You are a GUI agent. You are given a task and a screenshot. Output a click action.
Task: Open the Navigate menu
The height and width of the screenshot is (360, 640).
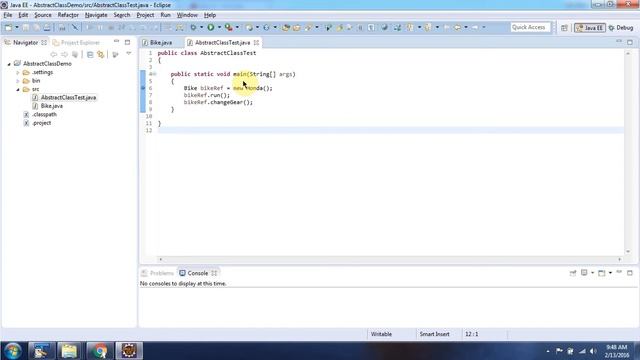[96, 15]
